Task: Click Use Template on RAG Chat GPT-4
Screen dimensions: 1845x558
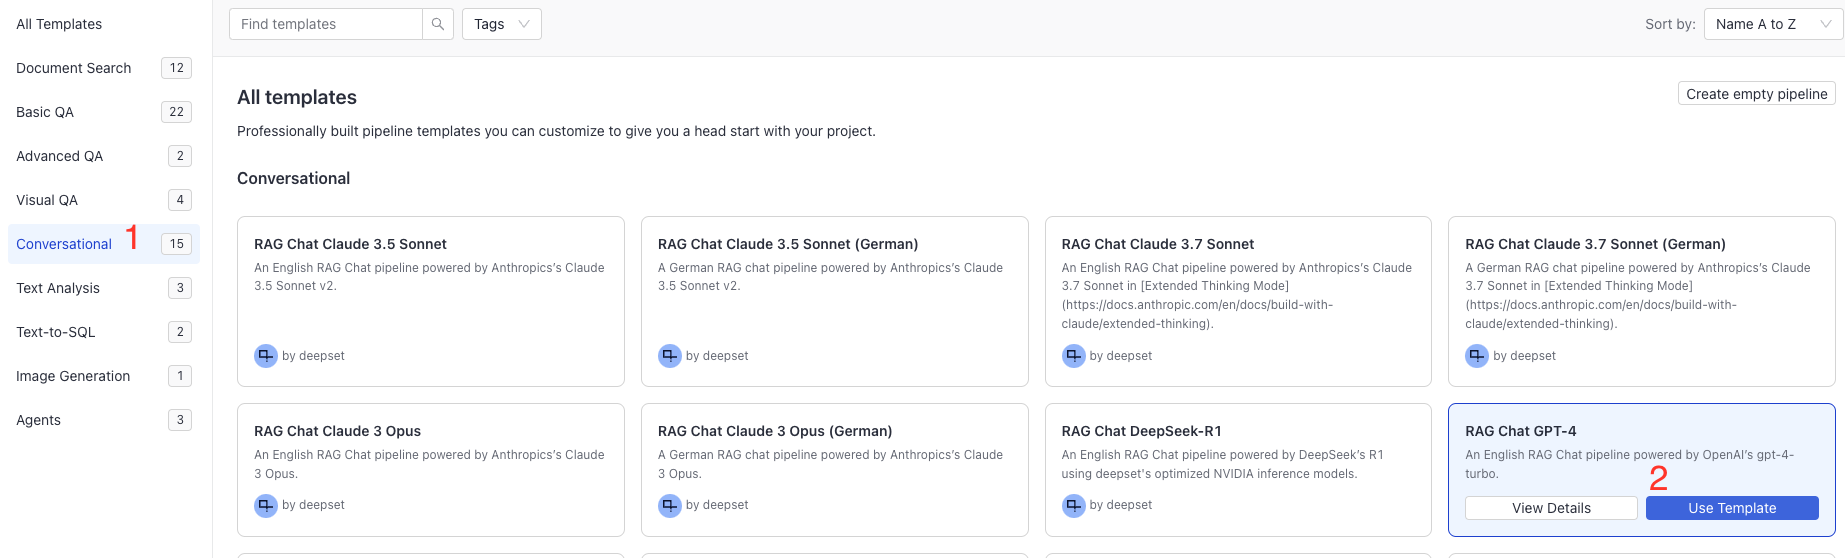Action: [1732, 508]
